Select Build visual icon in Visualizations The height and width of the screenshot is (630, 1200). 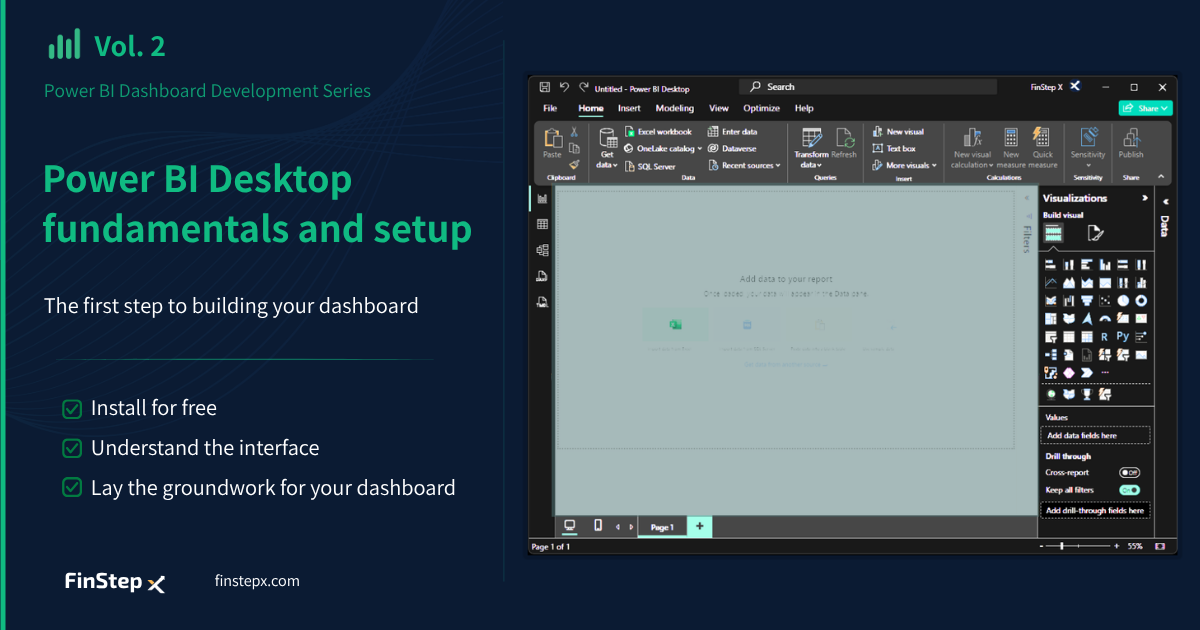[1053, 233]
